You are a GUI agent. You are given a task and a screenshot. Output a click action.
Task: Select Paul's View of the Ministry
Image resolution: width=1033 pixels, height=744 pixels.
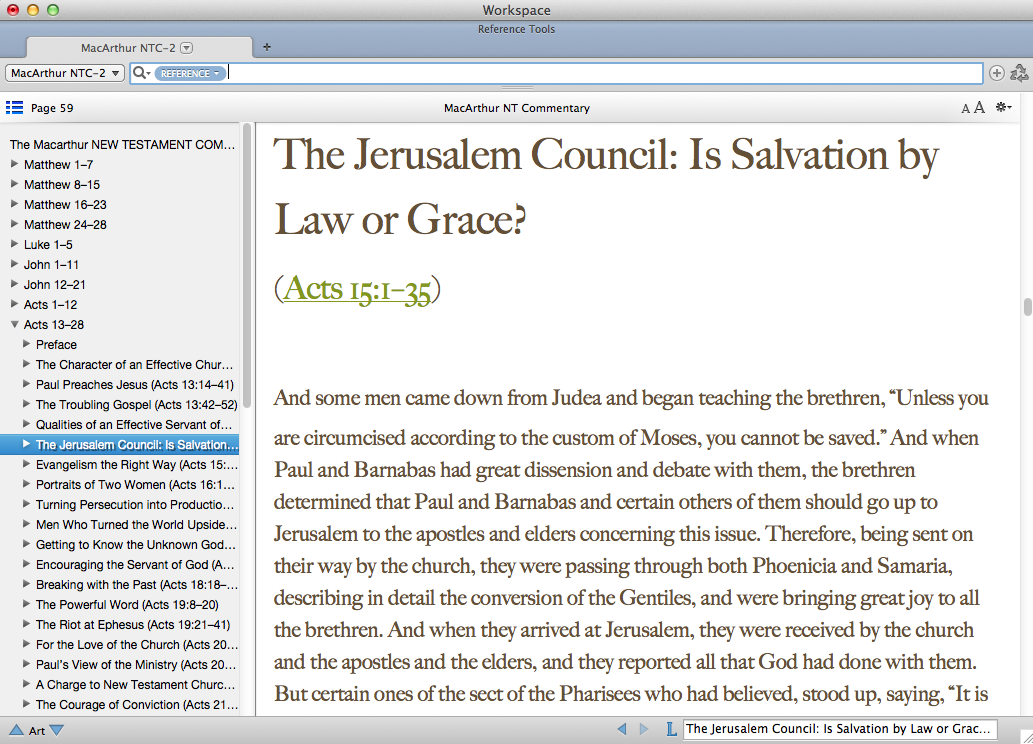(x=136, y=664)
